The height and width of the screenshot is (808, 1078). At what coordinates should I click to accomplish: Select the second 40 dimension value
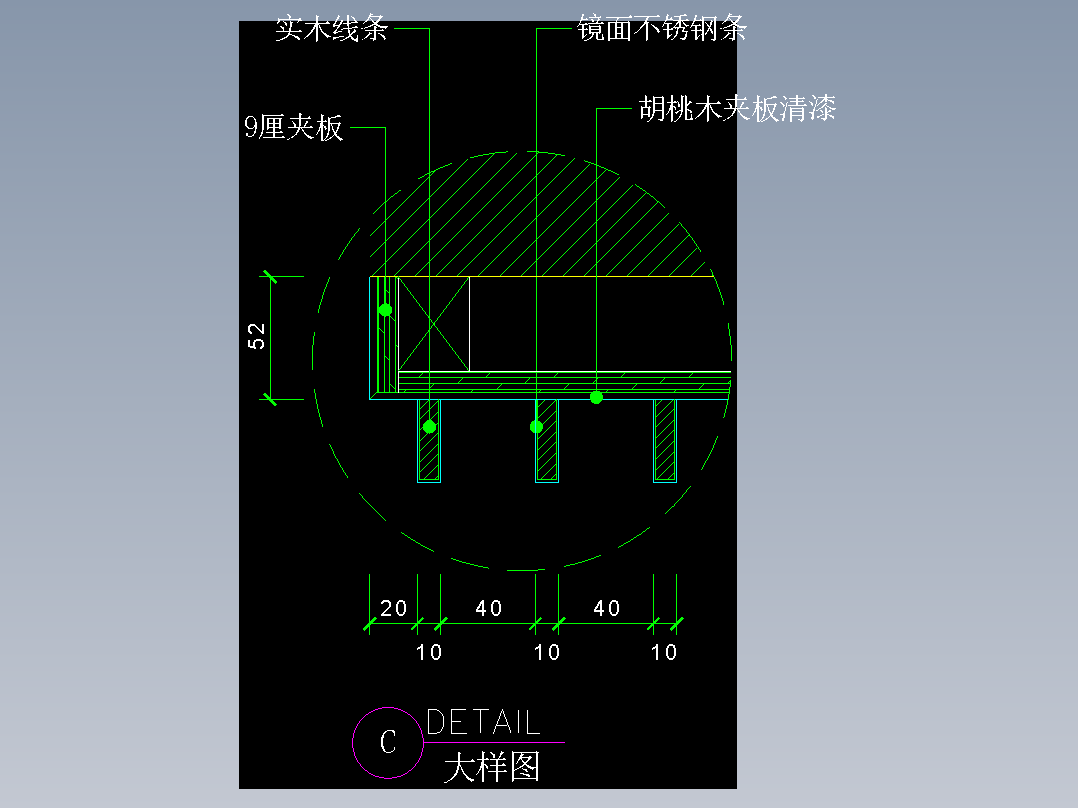(607, 609)
